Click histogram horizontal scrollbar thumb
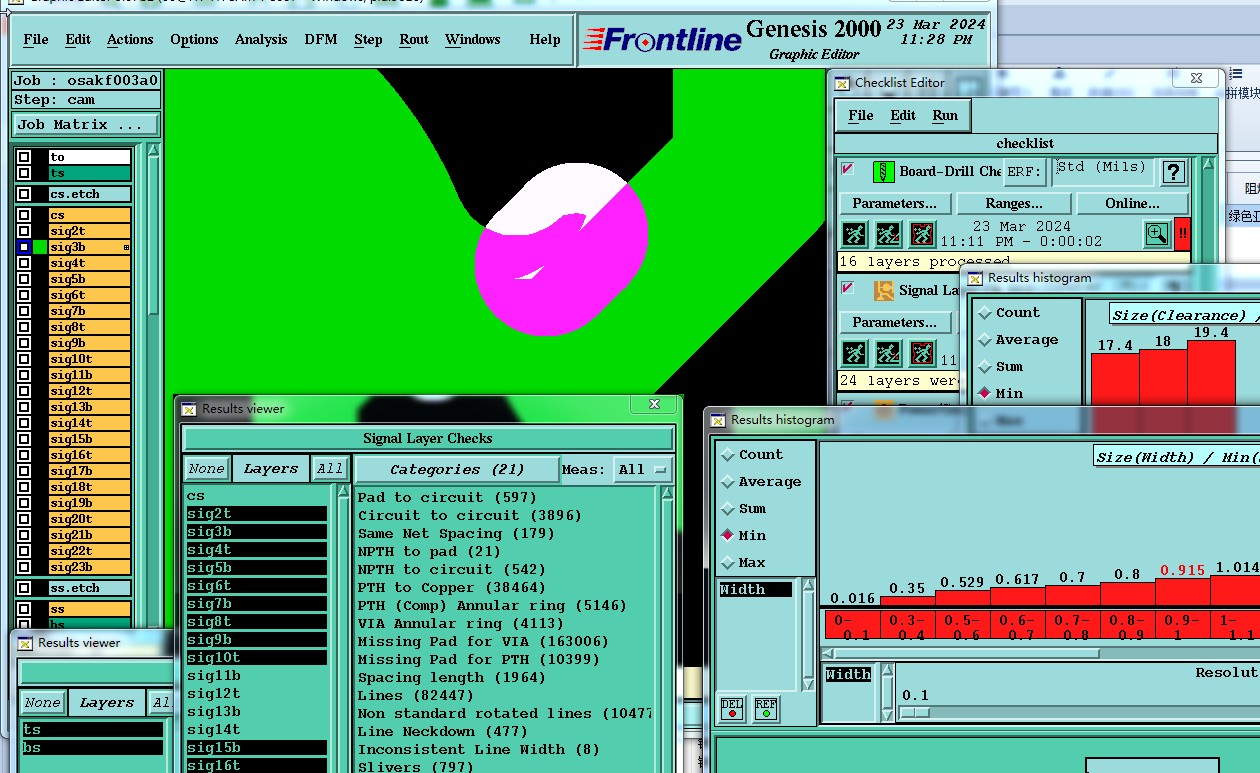The height and width of the screenshot is (773, 1260). click(x=966, y=653)
